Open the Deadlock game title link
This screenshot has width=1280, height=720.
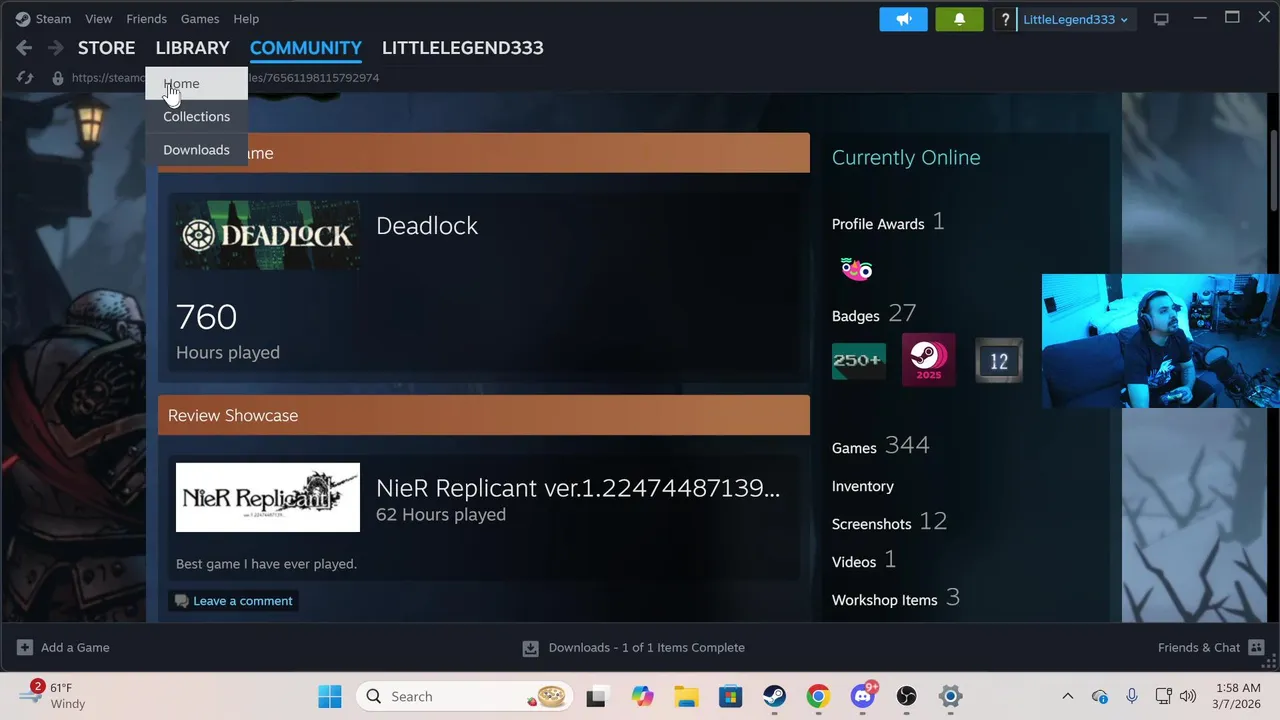(x=427, y=226)
